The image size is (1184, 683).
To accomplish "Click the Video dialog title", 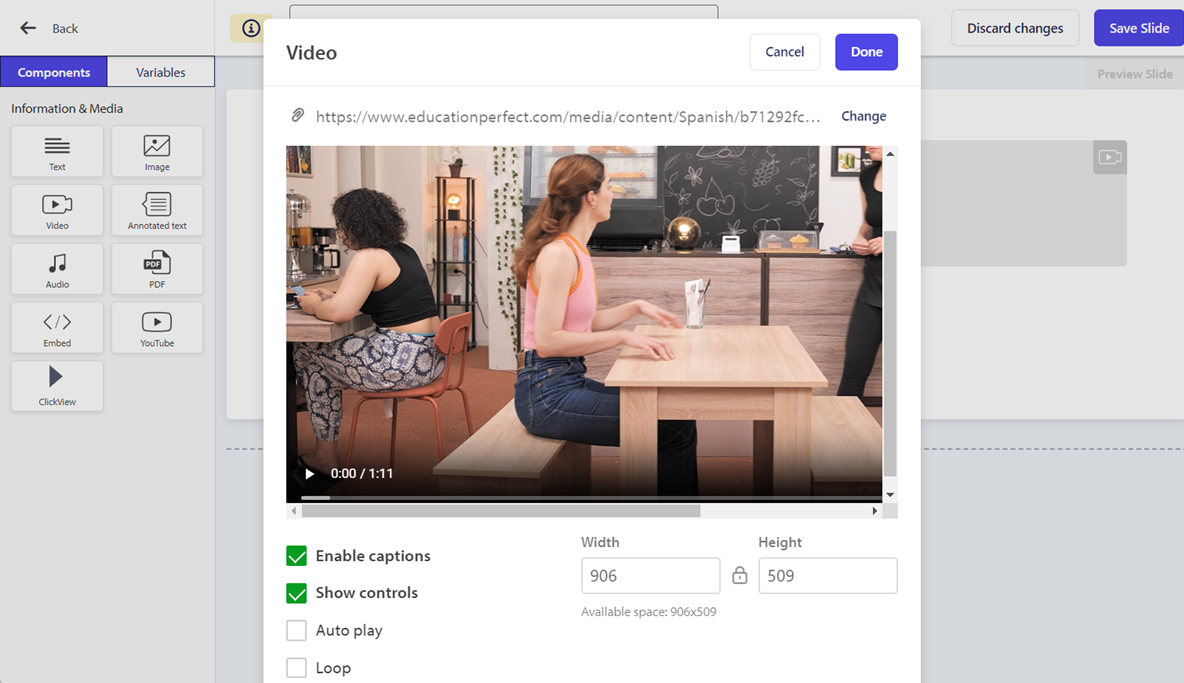I will coord(311,53).
